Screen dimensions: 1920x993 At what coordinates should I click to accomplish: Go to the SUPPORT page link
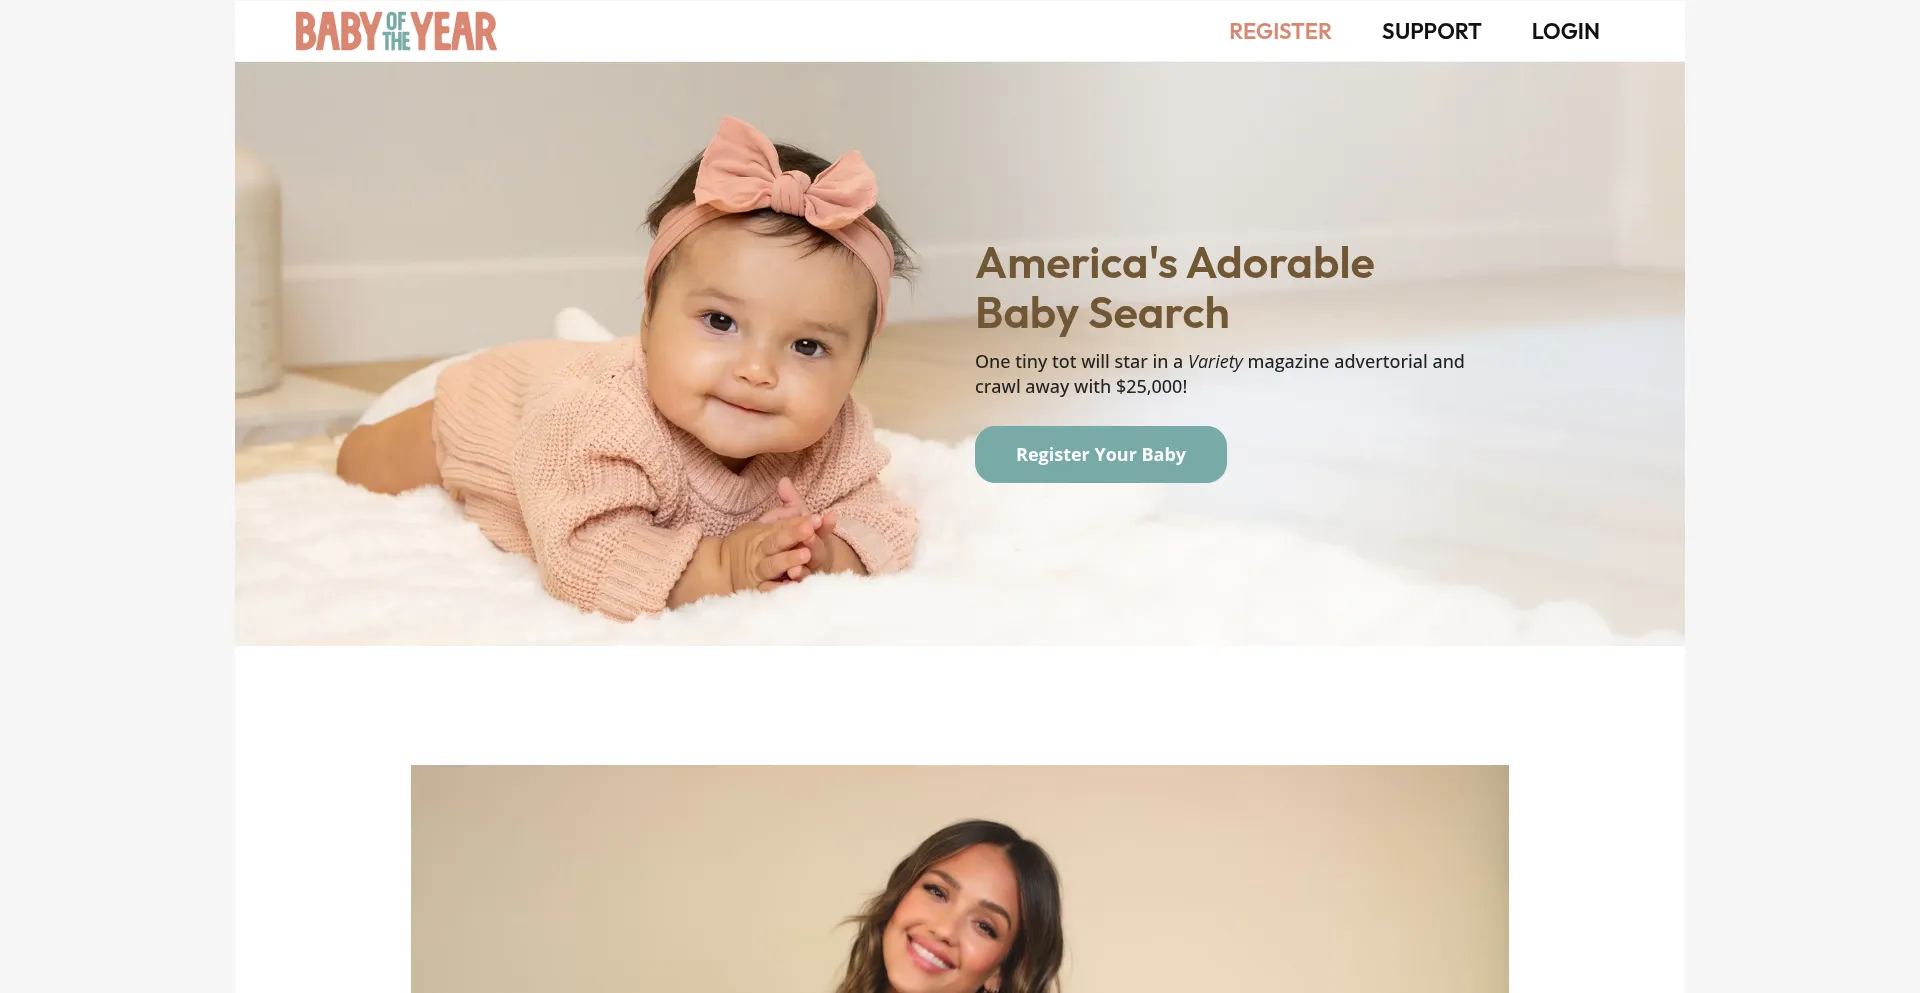1431,31
